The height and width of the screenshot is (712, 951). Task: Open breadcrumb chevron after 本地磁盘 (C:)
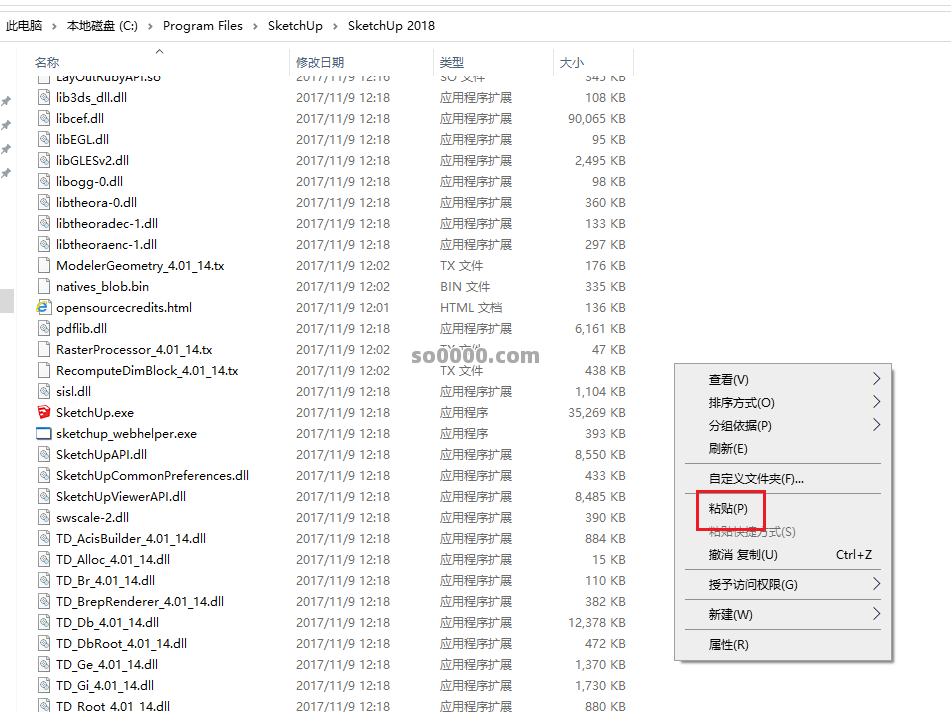150,26
